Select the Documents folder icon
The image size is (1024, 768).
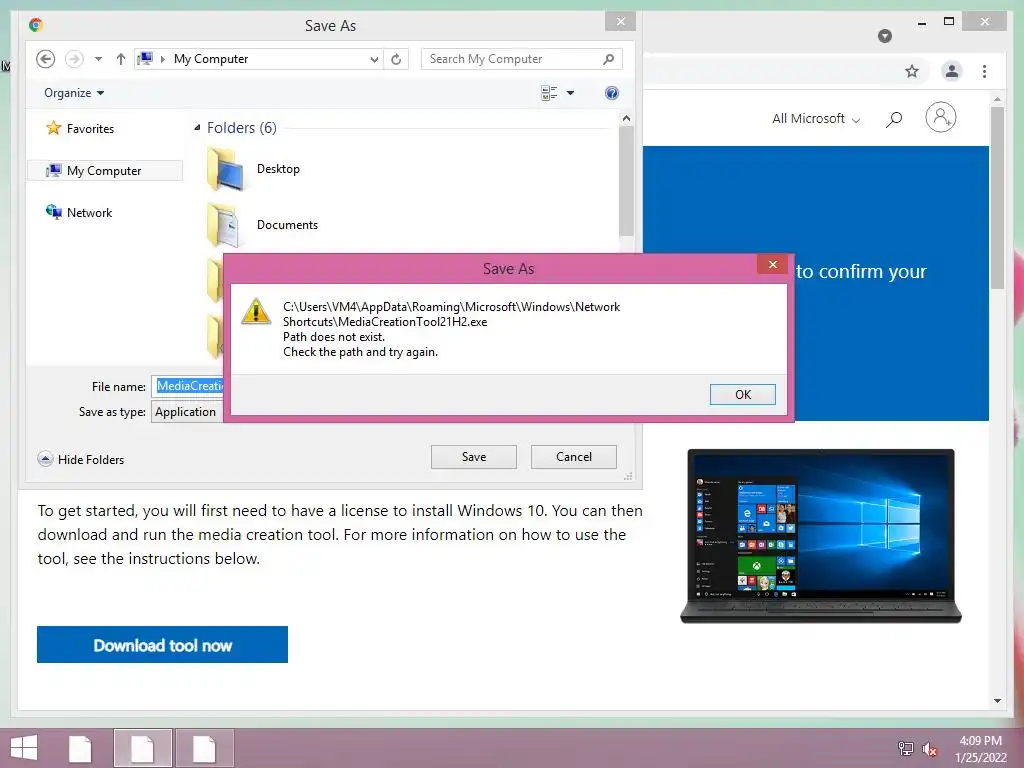pos(224,225)
